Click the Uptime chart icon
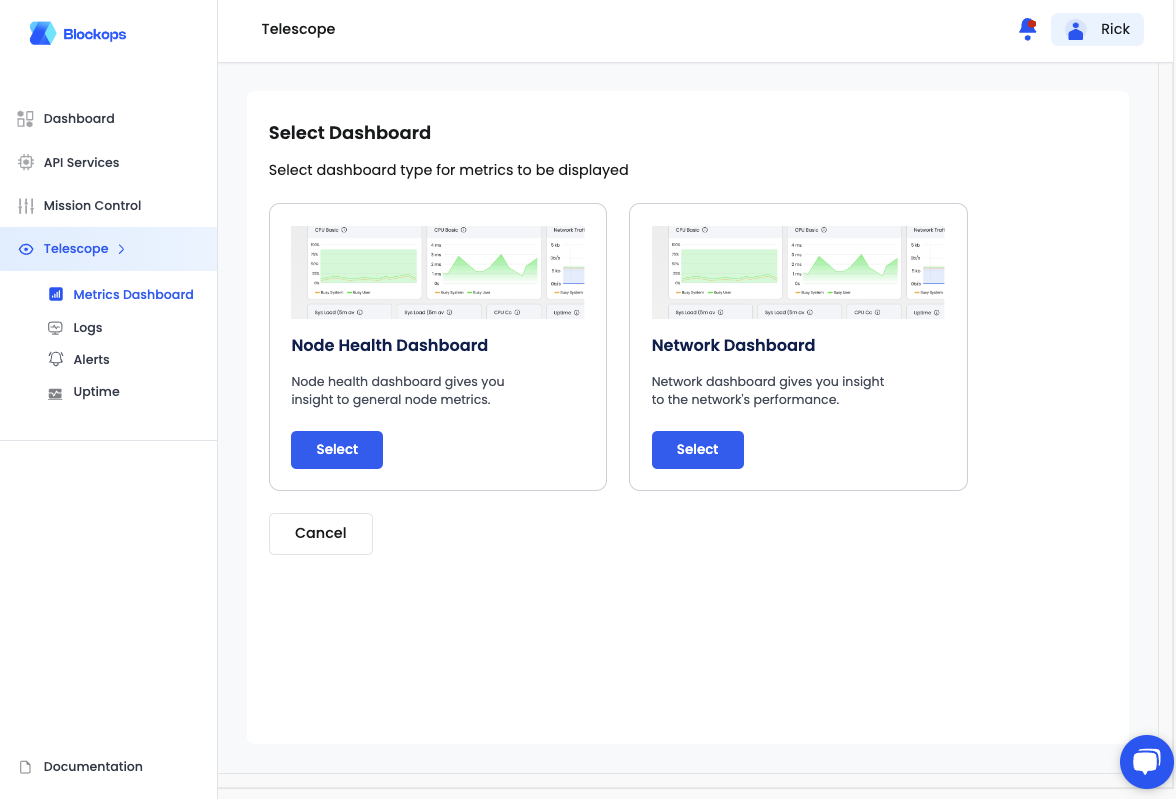 pyautogui.click(x=56, y=392)
